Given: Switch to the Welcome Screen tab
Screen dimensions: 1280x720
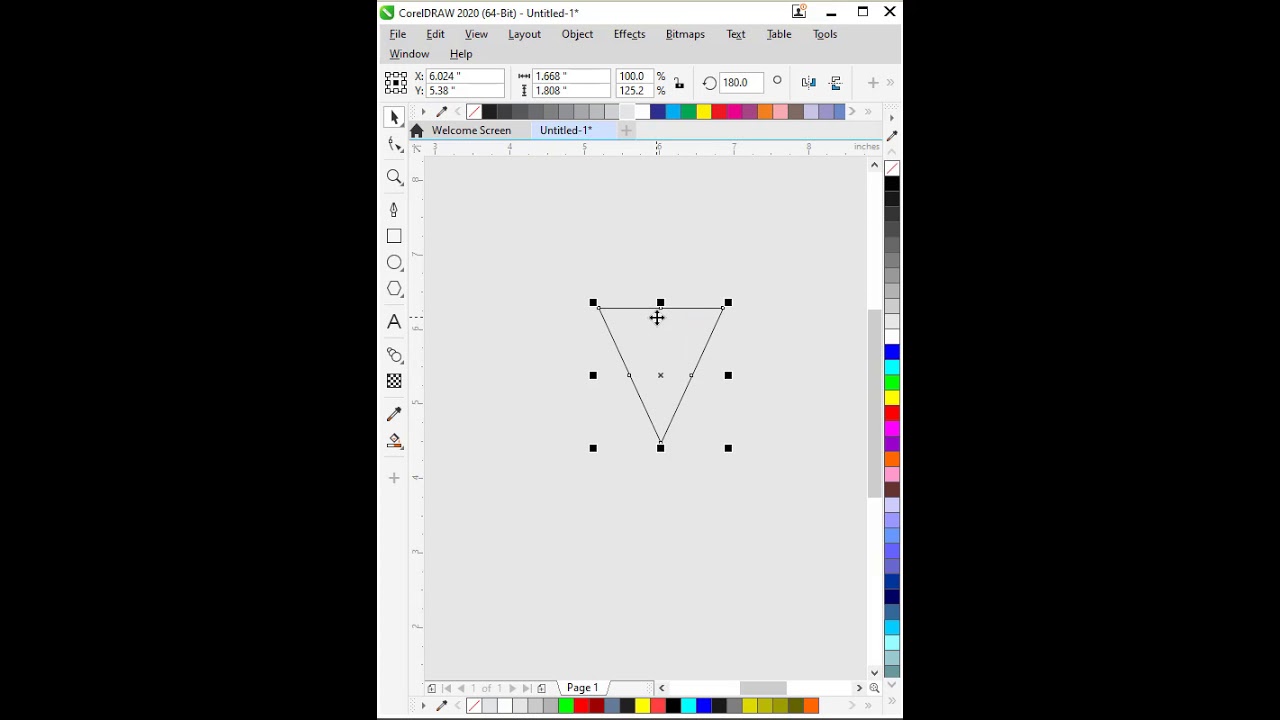Looking at the screenshot, I should coord(471,131).
